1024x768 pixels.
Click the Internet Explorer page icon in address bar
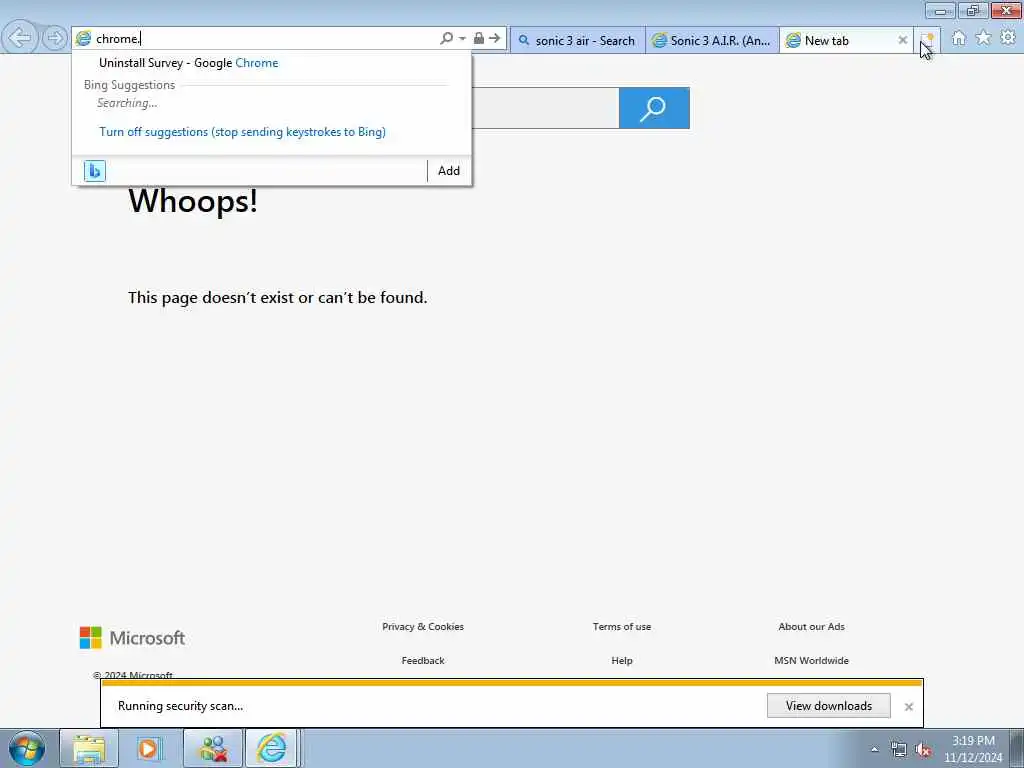point(83,39)
